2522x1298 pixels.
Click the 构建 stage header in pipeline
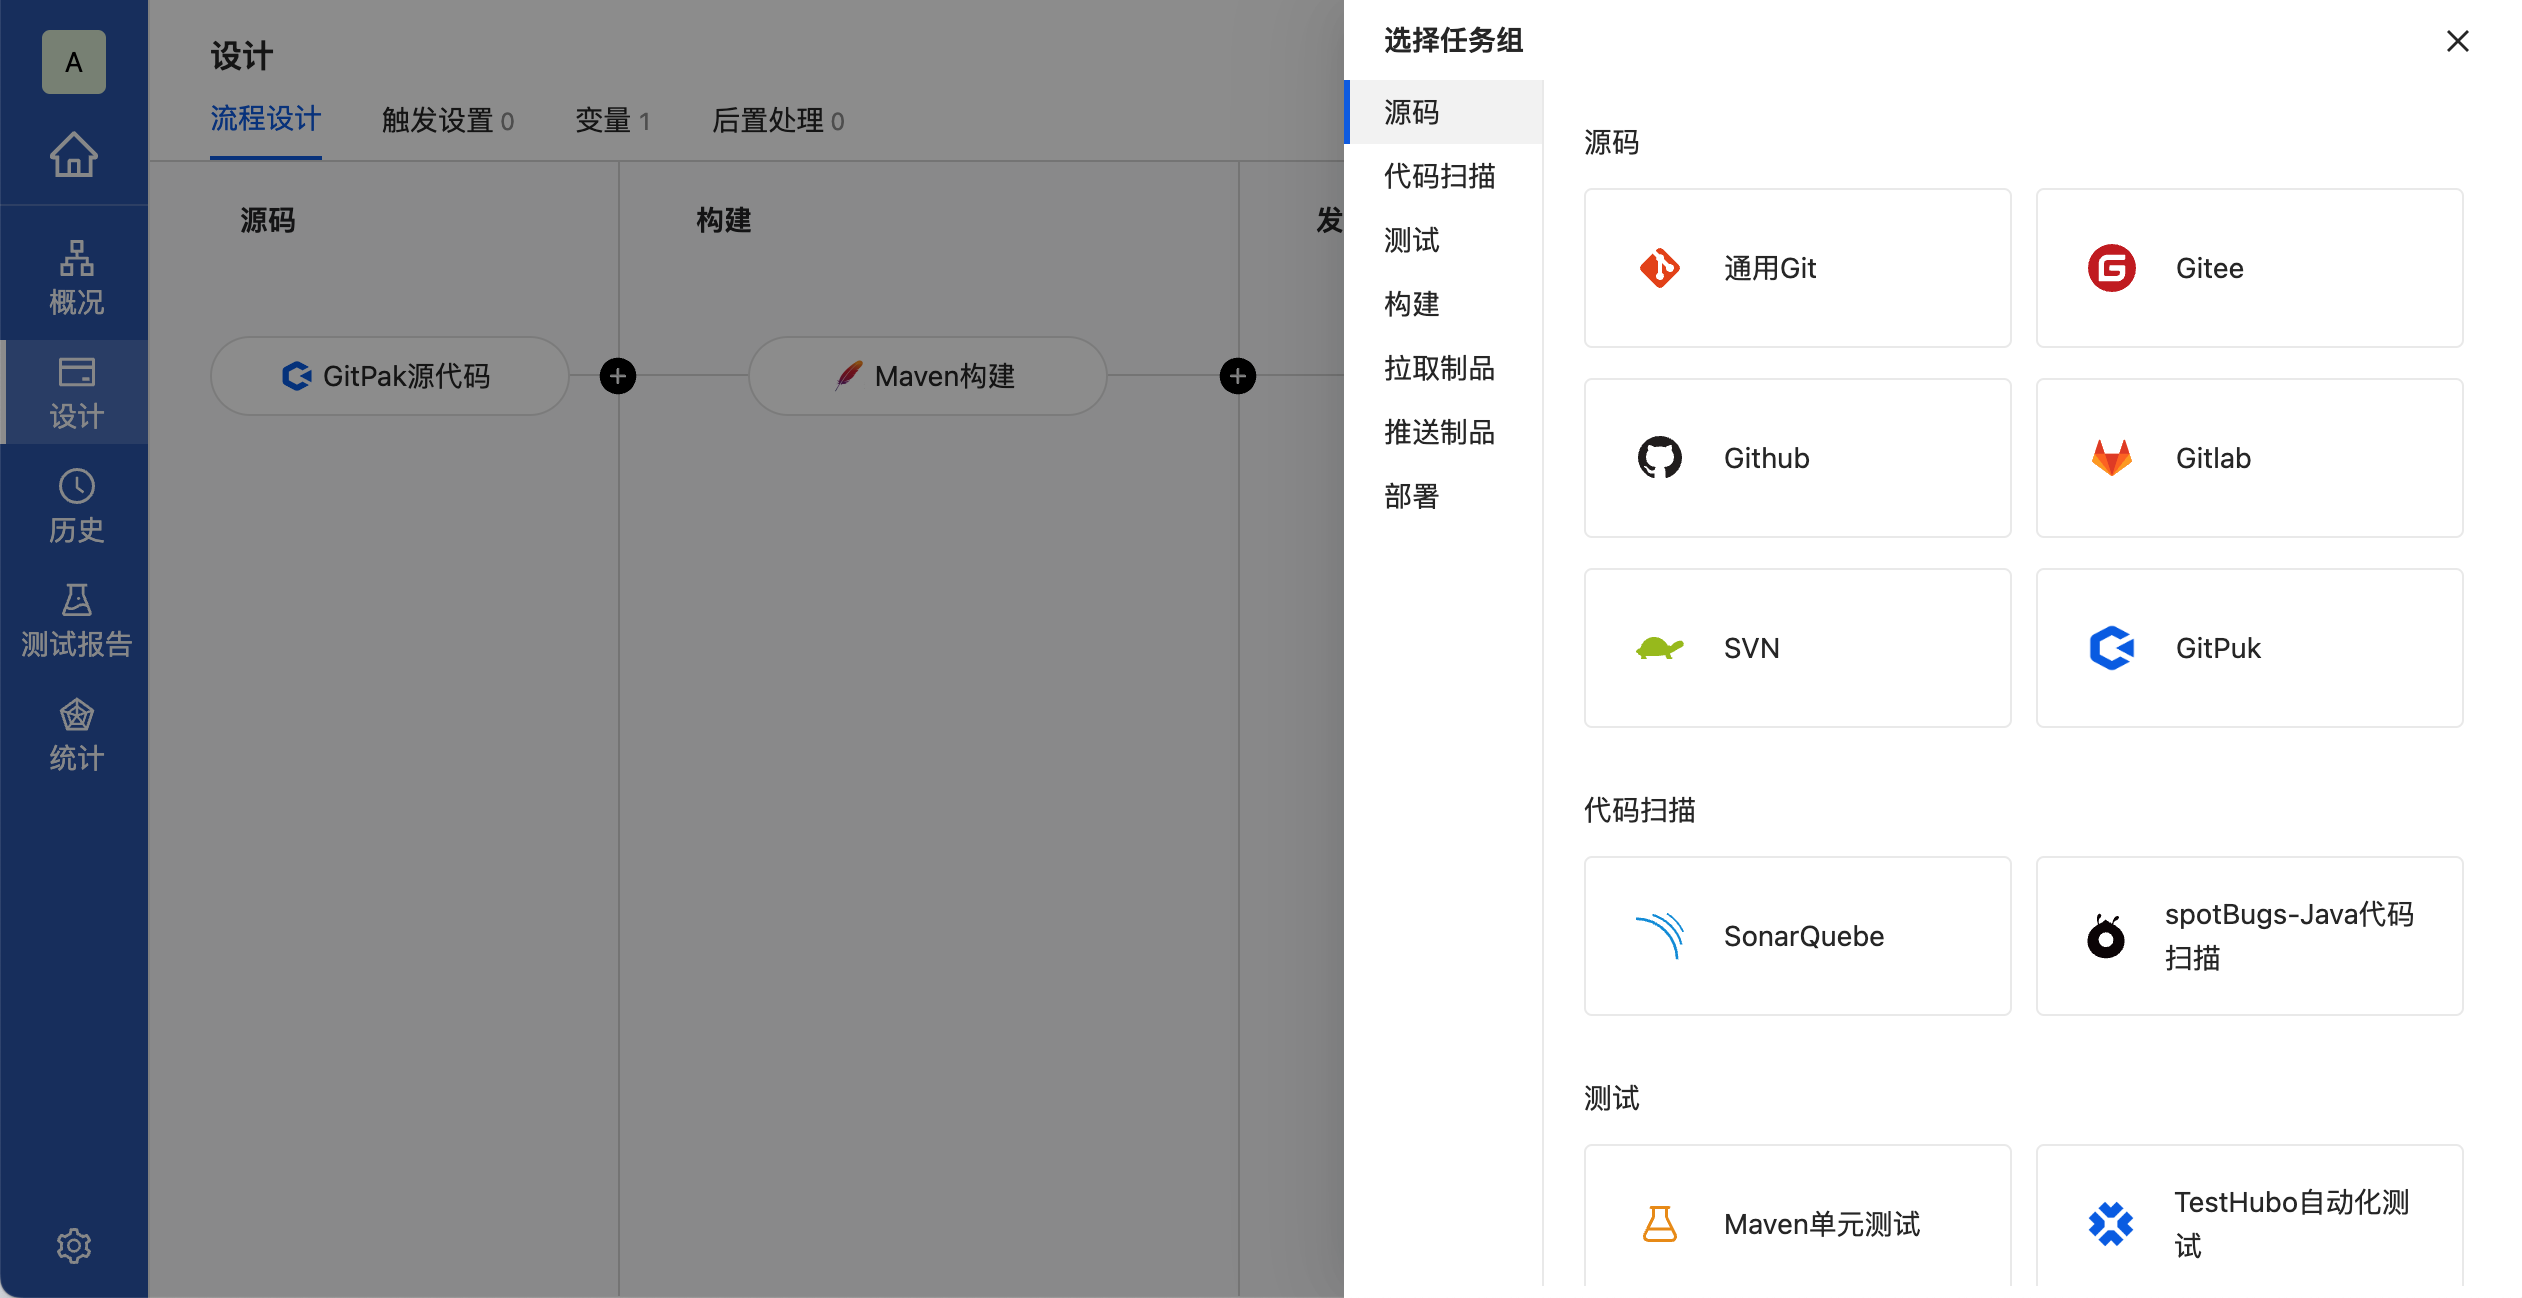[724, 220]
